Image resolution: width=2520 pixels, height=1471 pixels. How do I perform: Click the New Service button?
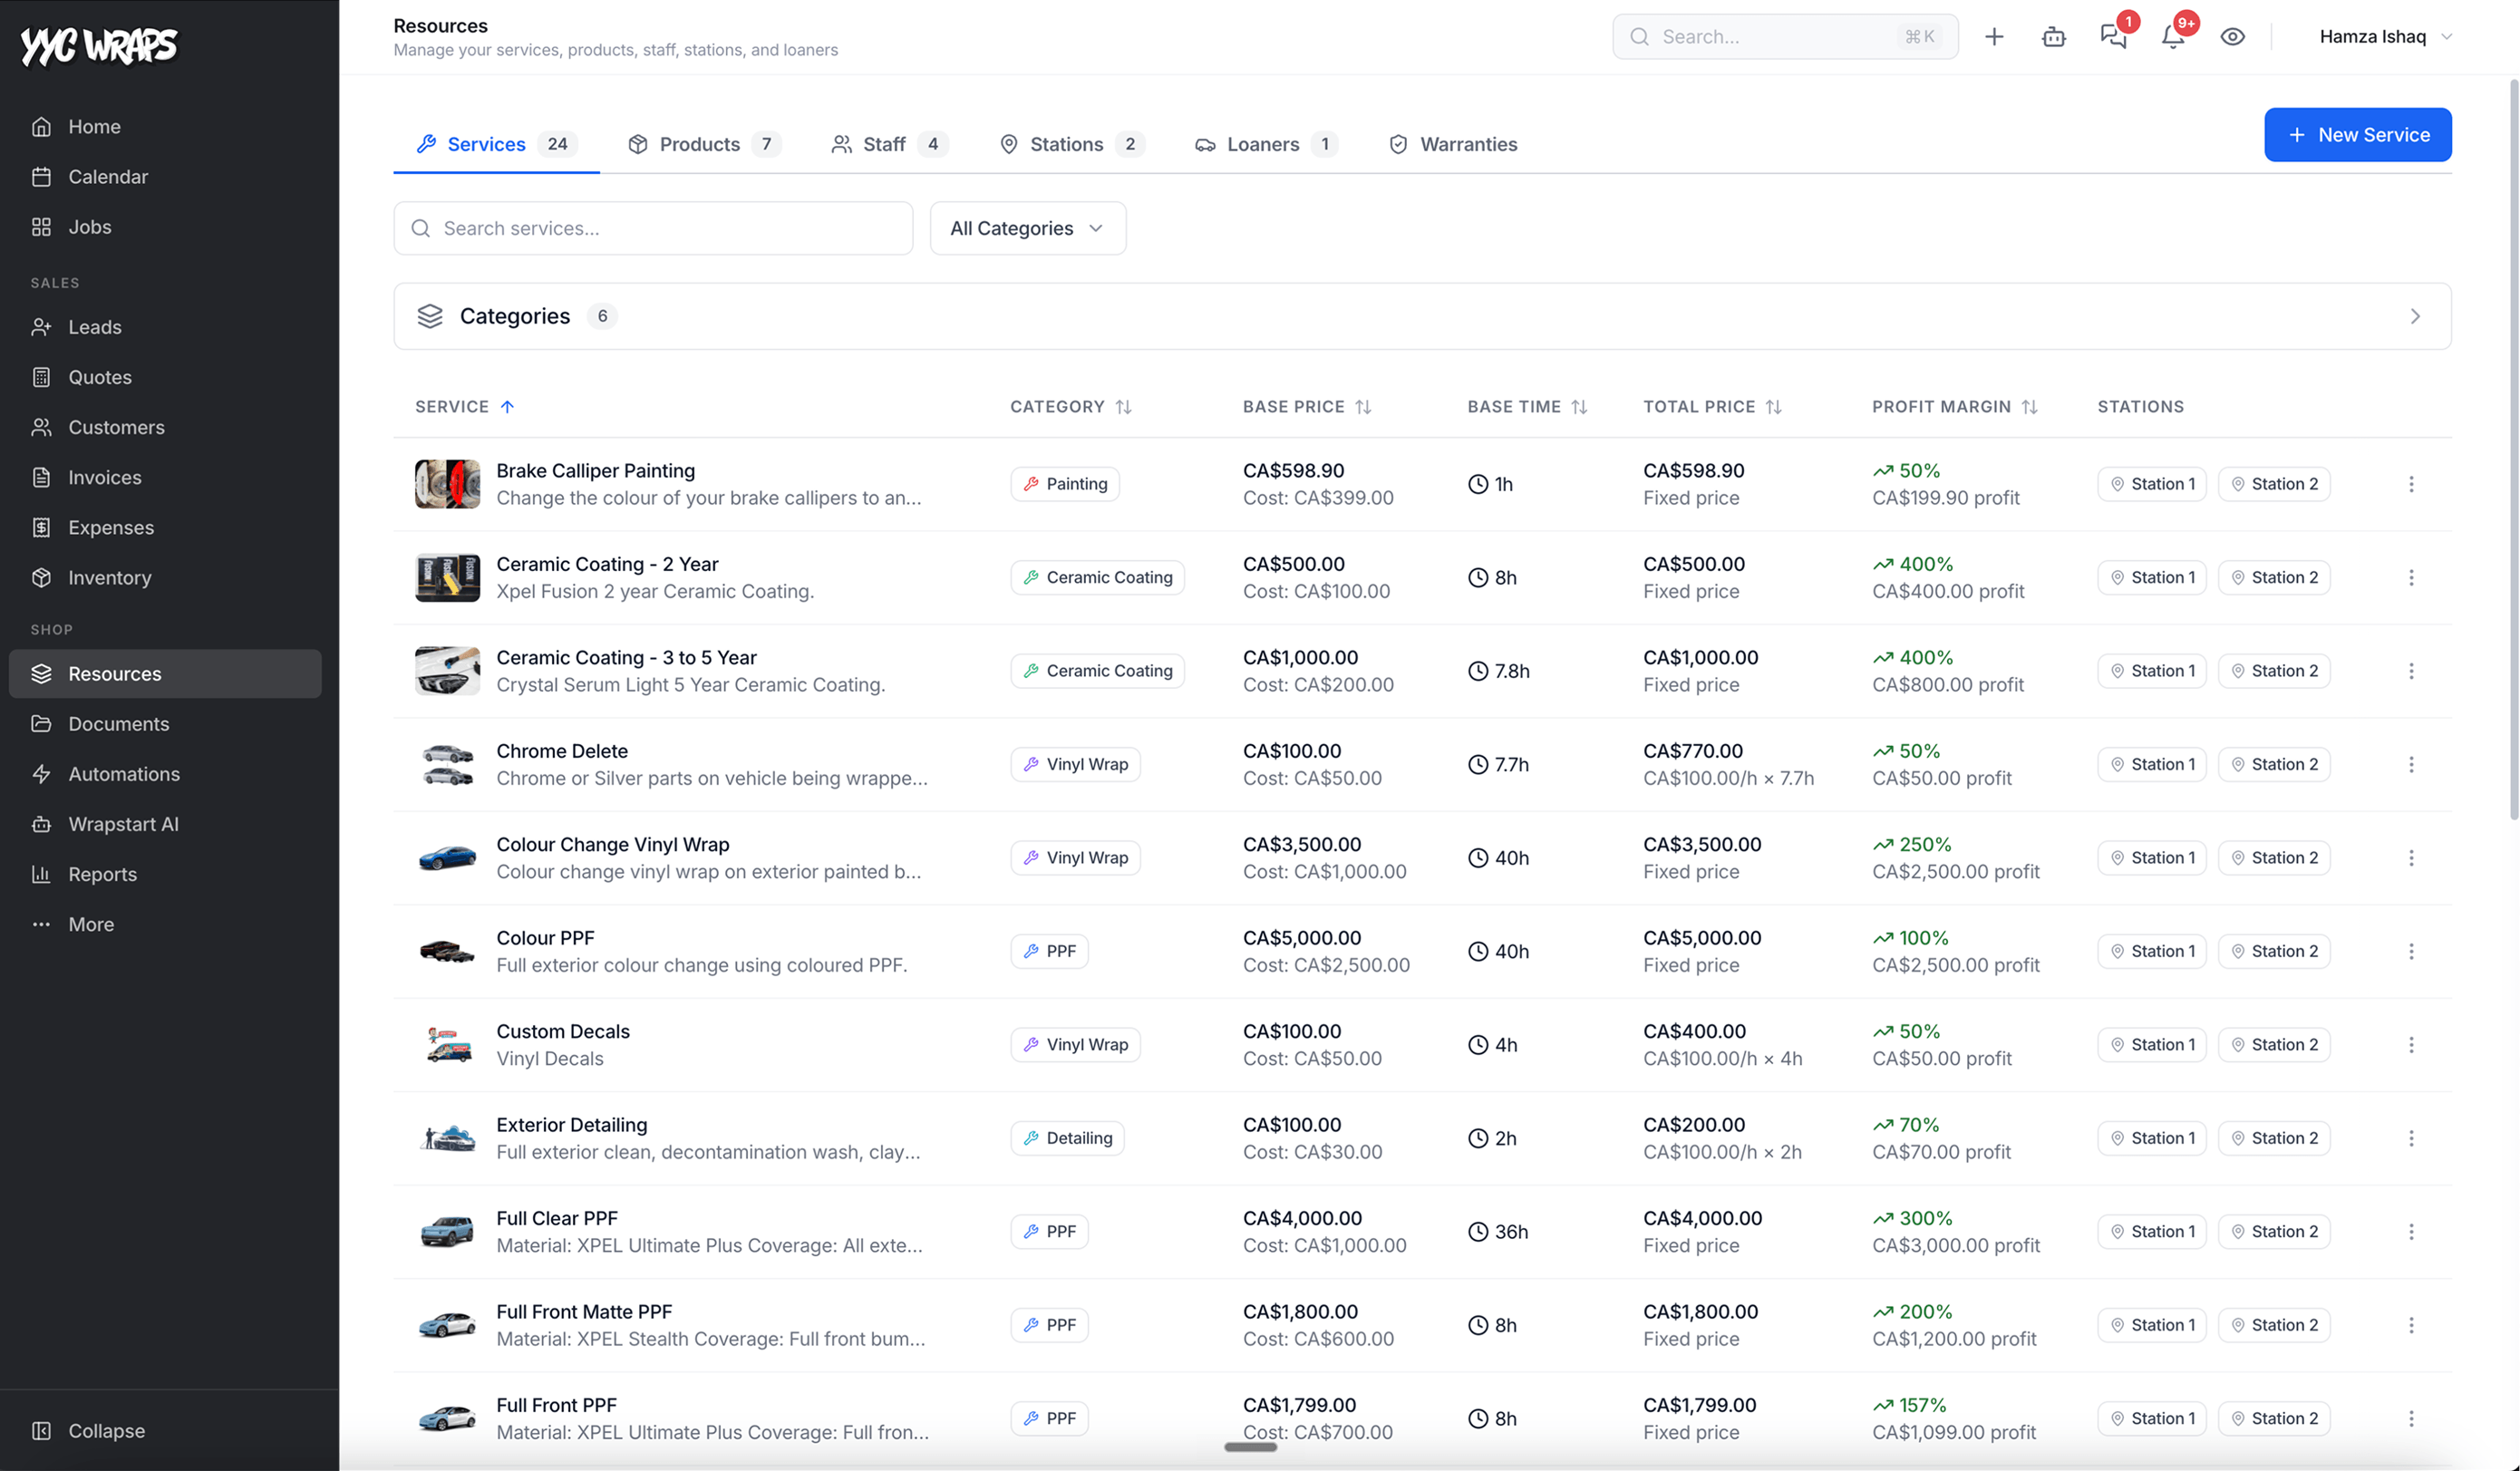pos(2358,135)
